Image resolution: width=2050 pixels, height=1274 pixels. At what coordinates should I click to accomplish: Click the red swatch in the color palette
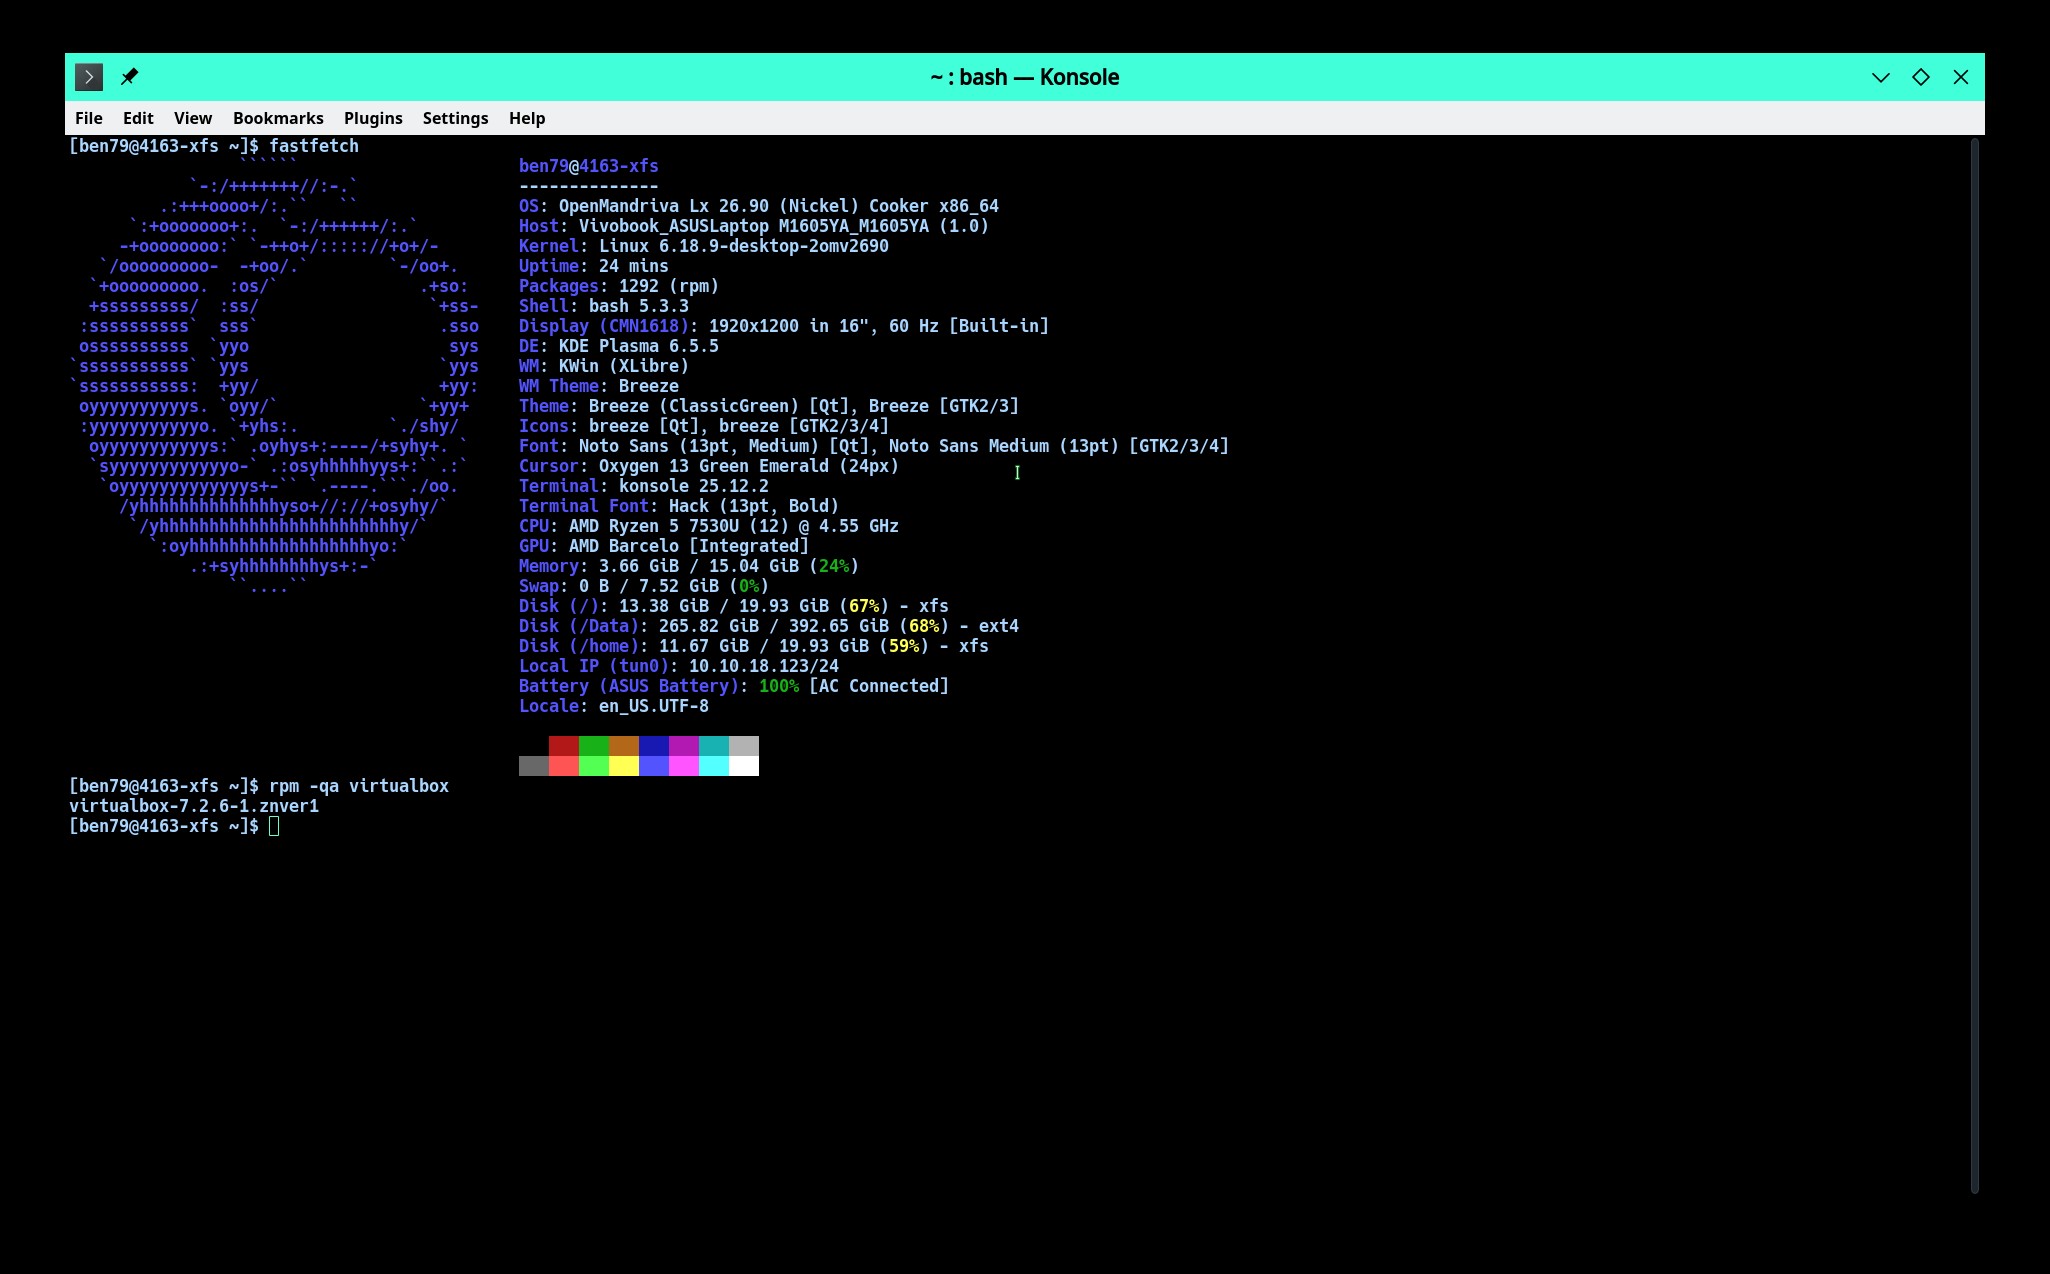click(x=564, y=746)
